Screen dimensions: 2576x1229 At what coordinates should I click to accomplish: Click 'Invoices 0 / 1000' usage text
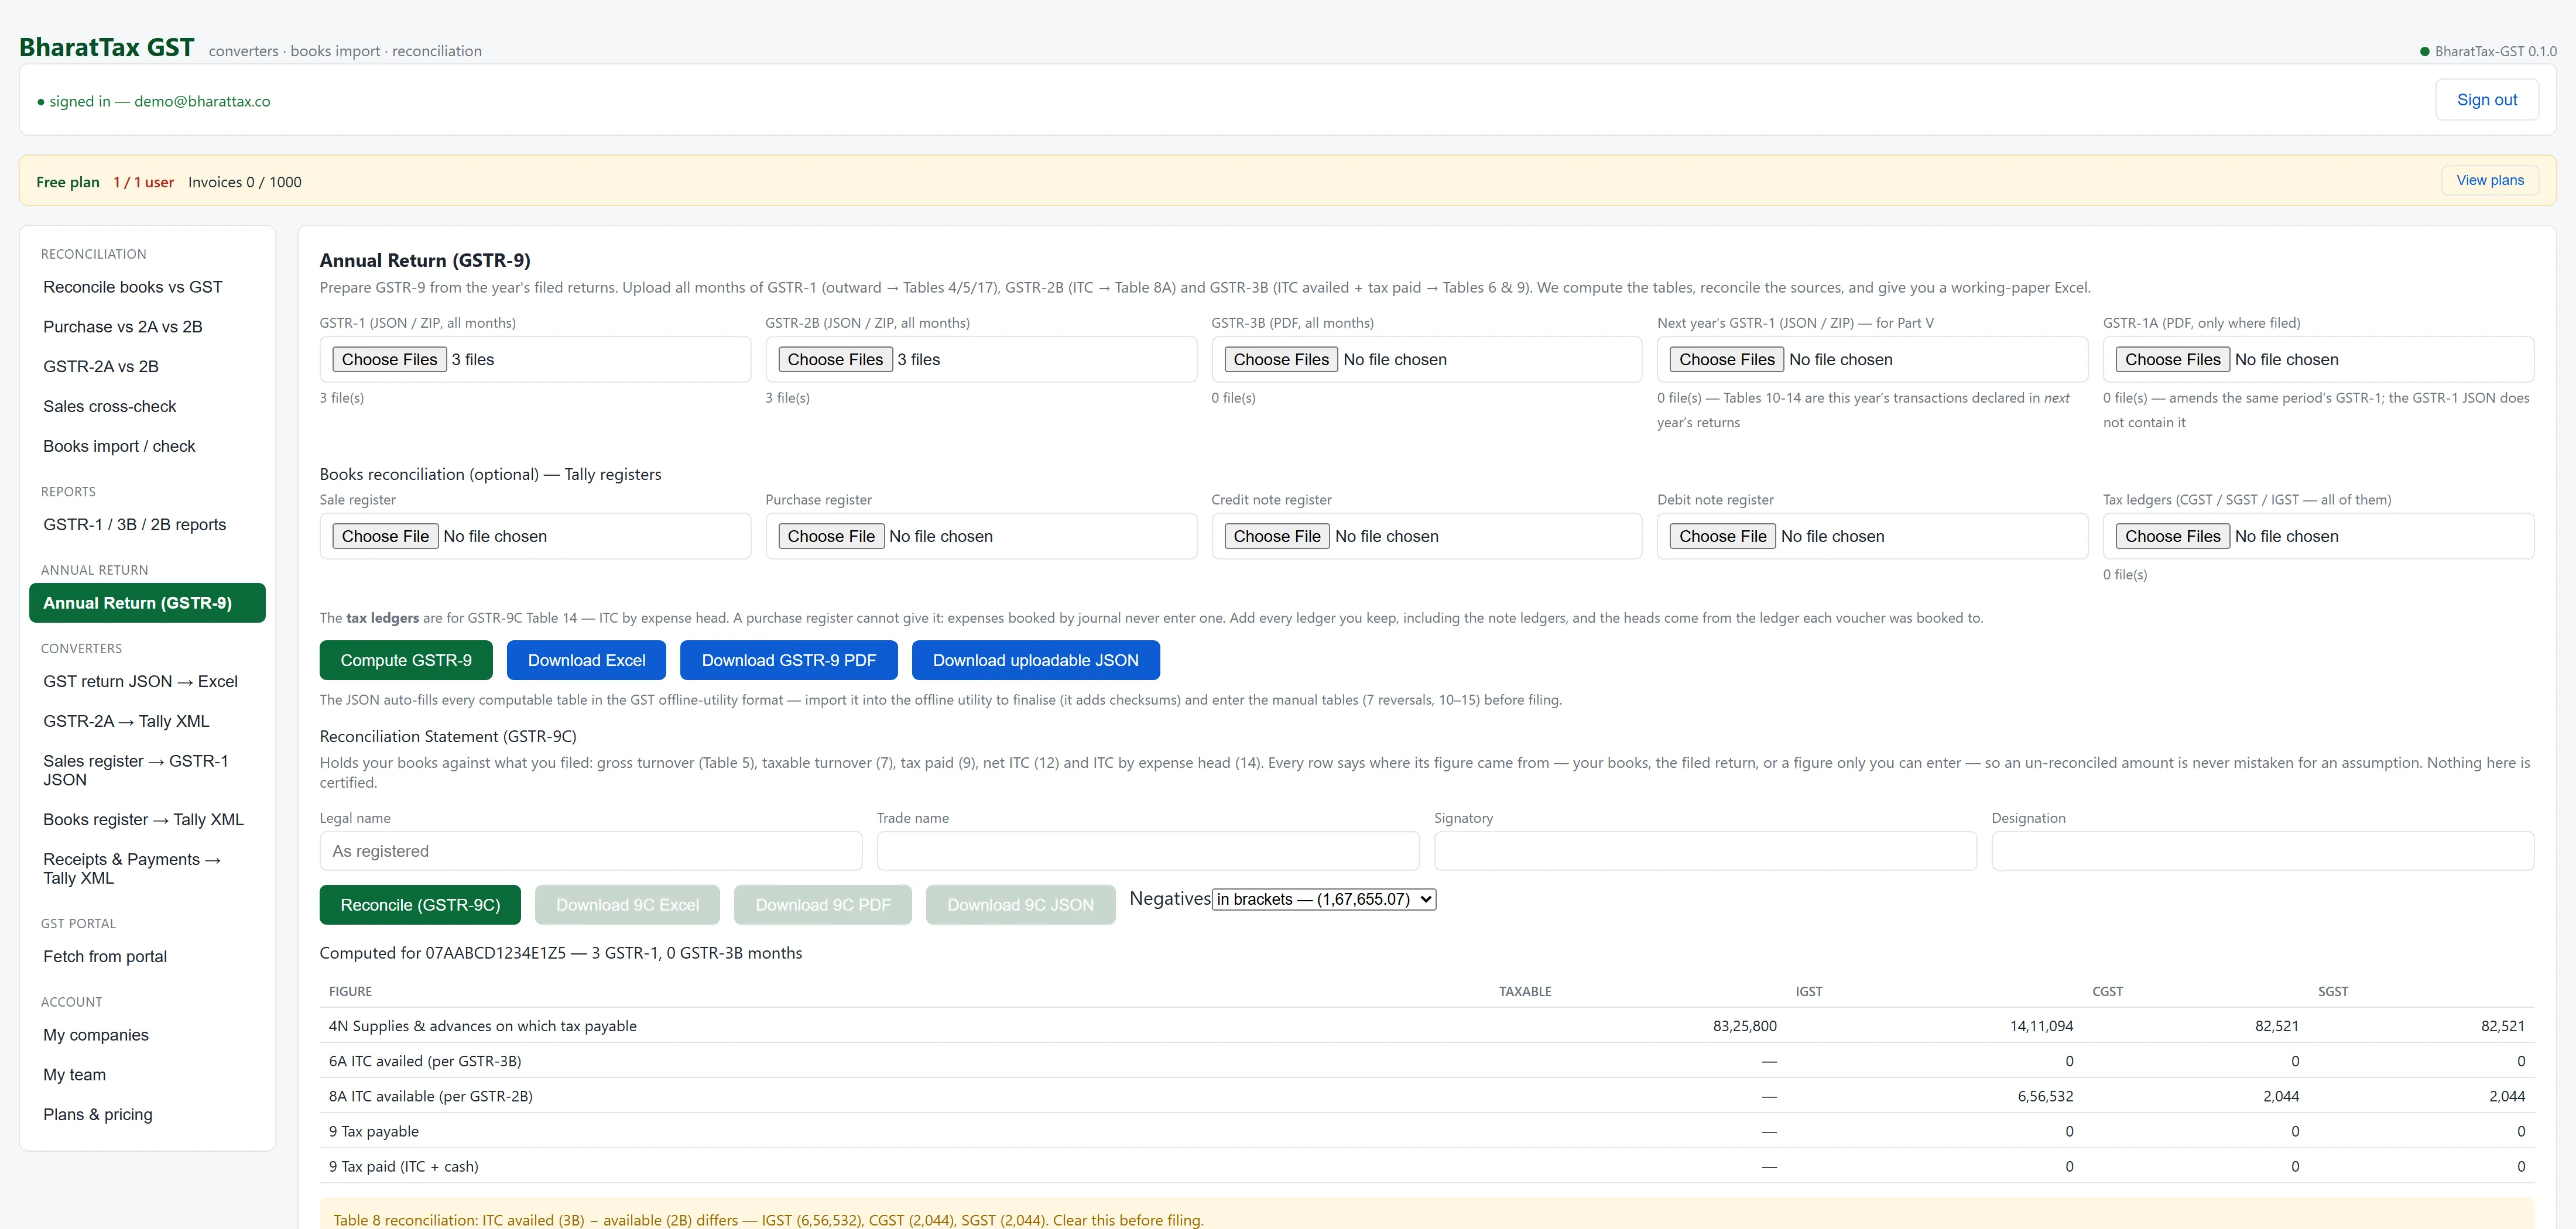click(x=245, y=182)
